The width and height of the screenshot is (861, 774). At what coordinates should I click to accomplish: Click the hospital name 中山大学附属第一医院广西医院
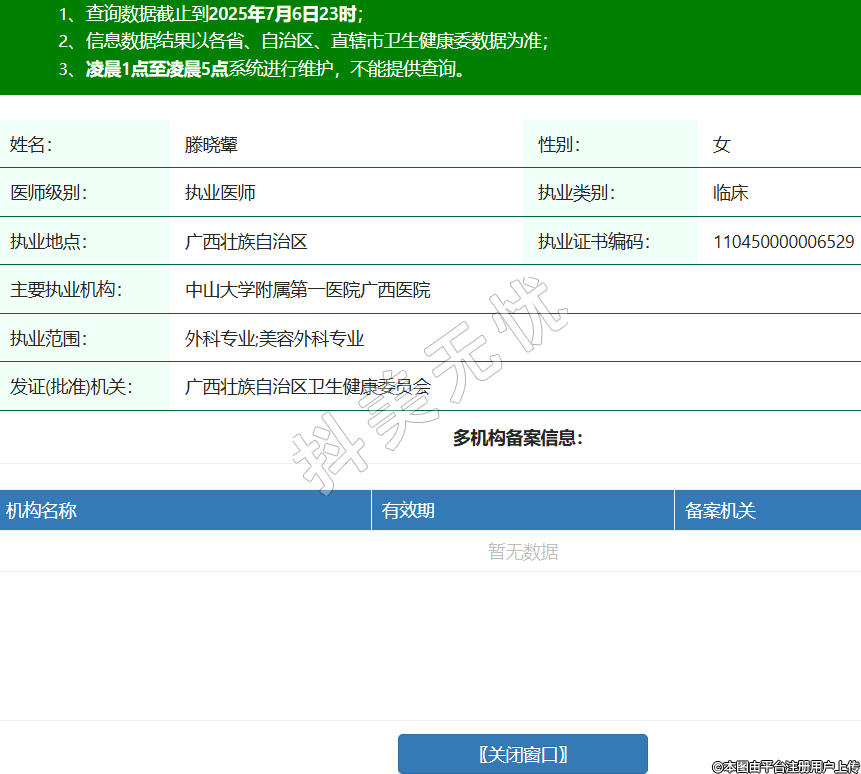coord(308,290)
